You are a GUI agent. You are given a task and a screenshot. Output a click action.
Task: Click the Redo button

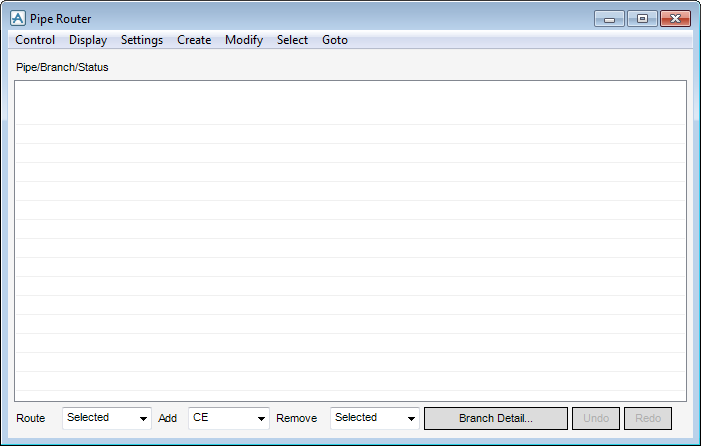tap(648, 418)
